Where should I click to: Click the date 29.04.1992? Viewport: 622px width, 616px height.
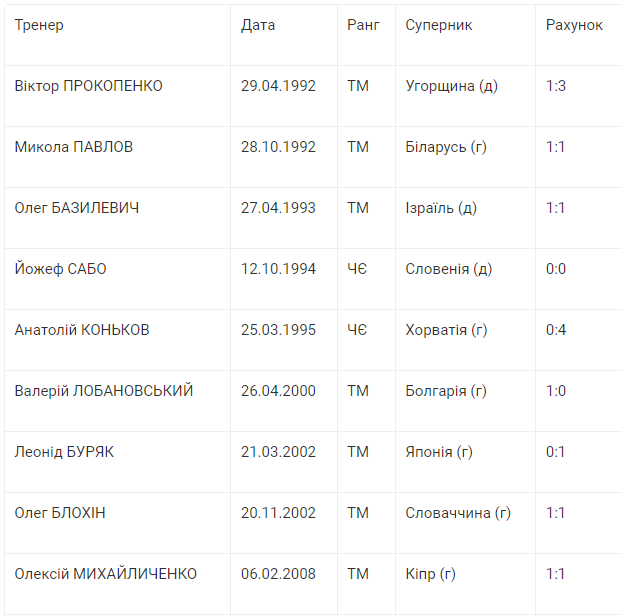278,86
